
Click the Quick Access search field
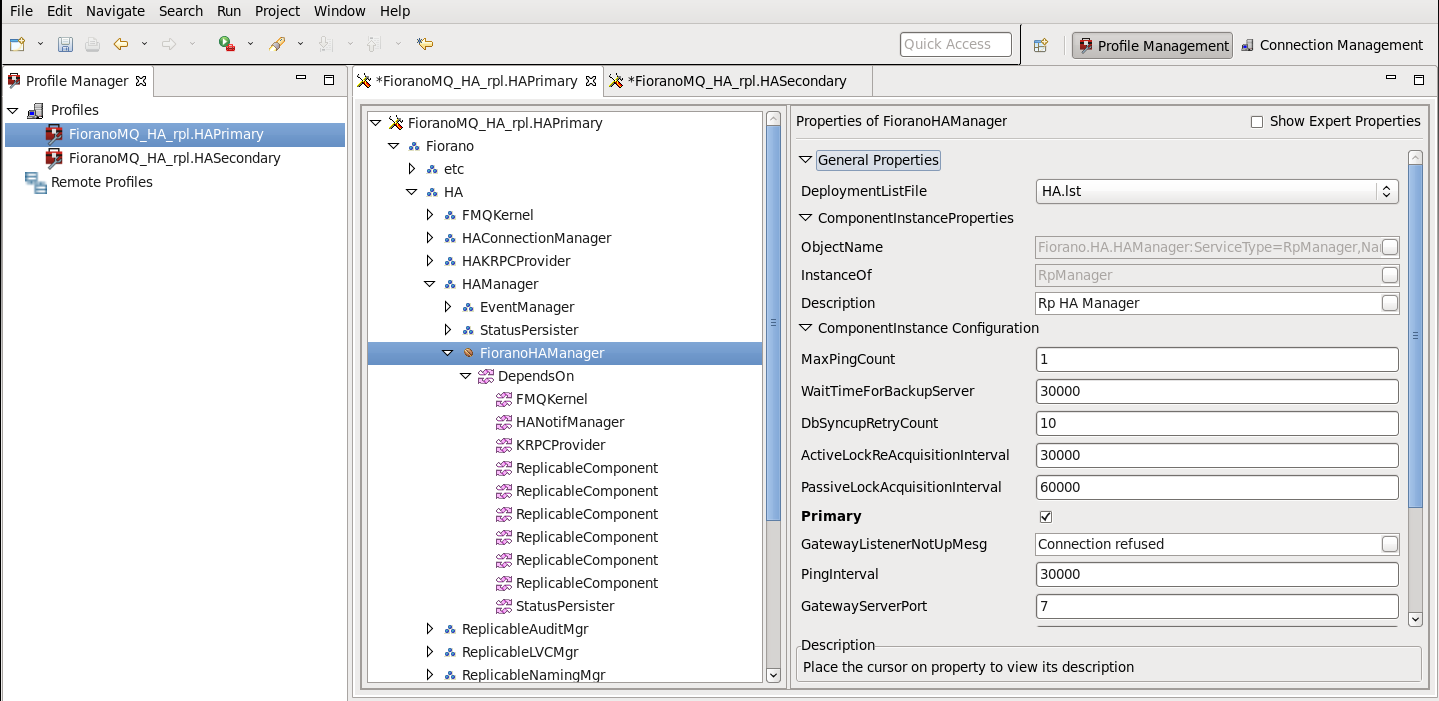pyautogui.click(x=956, y=44)
